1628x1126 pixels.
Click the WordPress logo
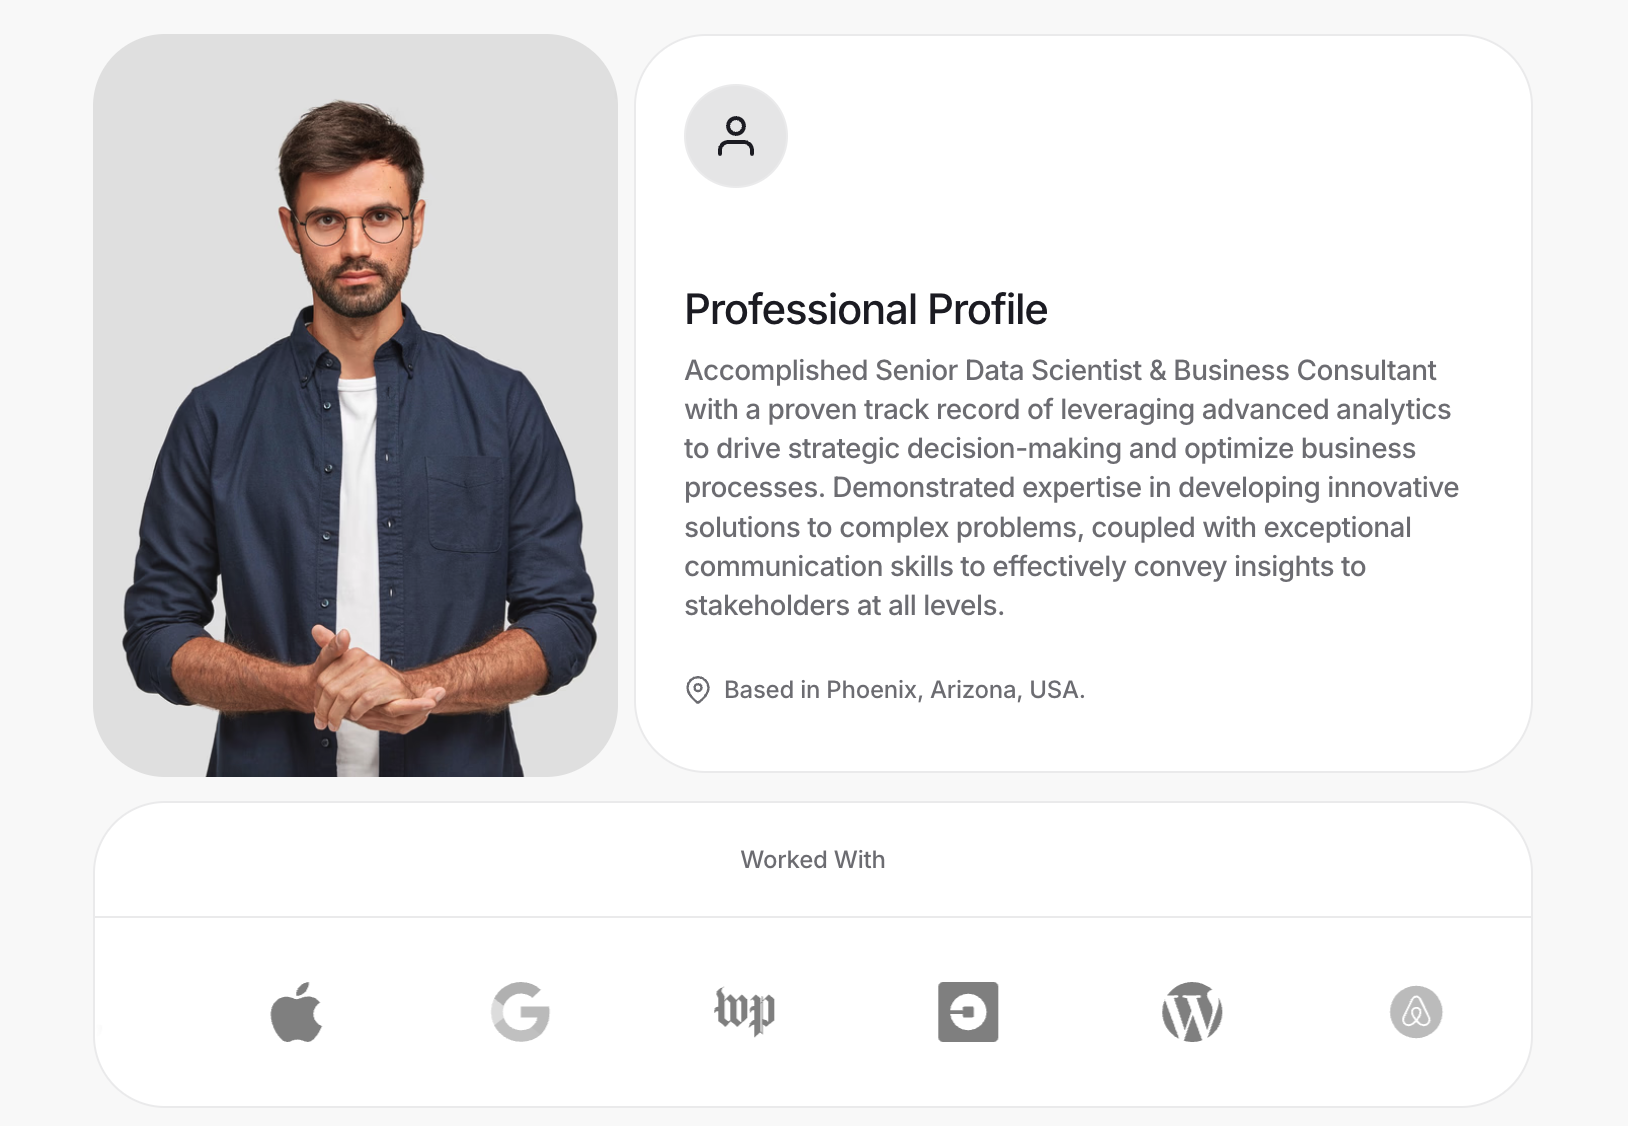(1193, 1011)
